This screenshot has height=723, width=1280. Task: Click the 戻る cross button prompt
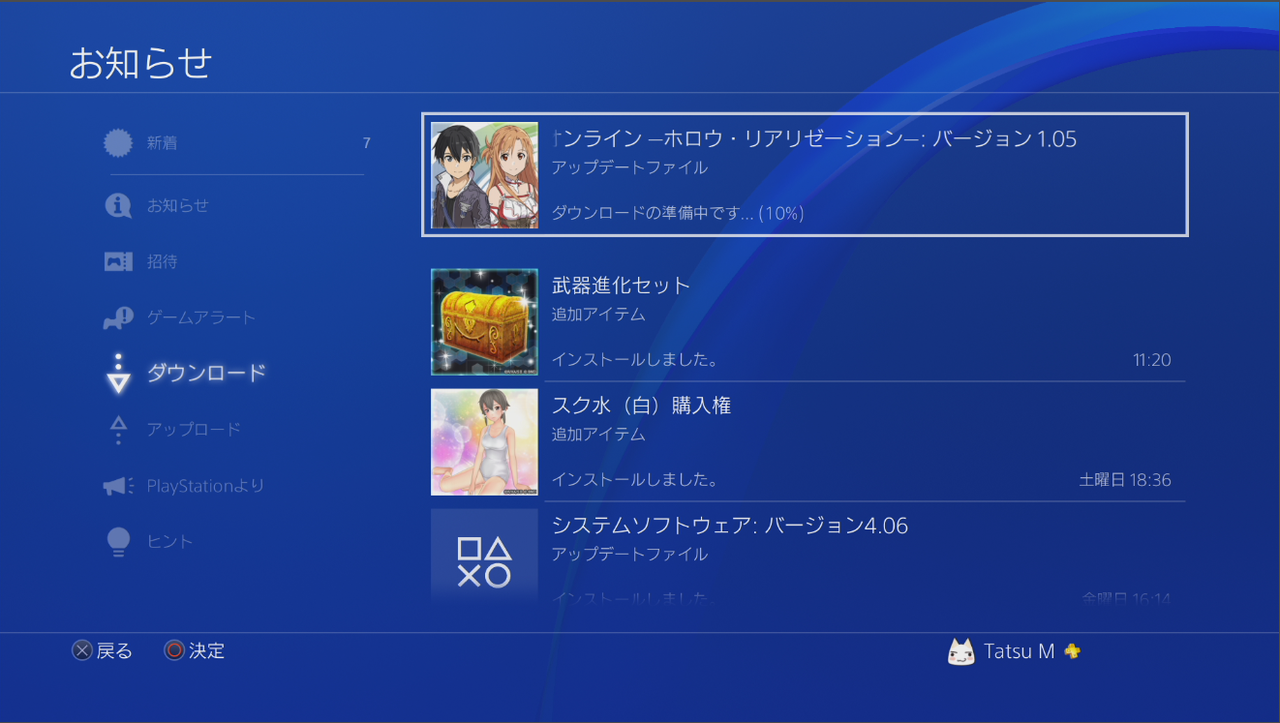click(102, 651)
